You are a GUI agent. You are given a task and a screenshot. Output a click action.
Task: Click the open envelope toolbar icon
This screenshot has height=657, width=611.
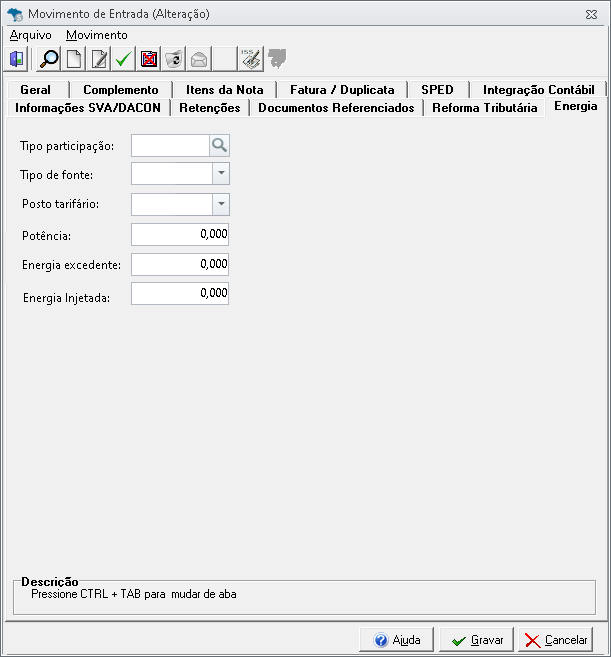[199, 59]
